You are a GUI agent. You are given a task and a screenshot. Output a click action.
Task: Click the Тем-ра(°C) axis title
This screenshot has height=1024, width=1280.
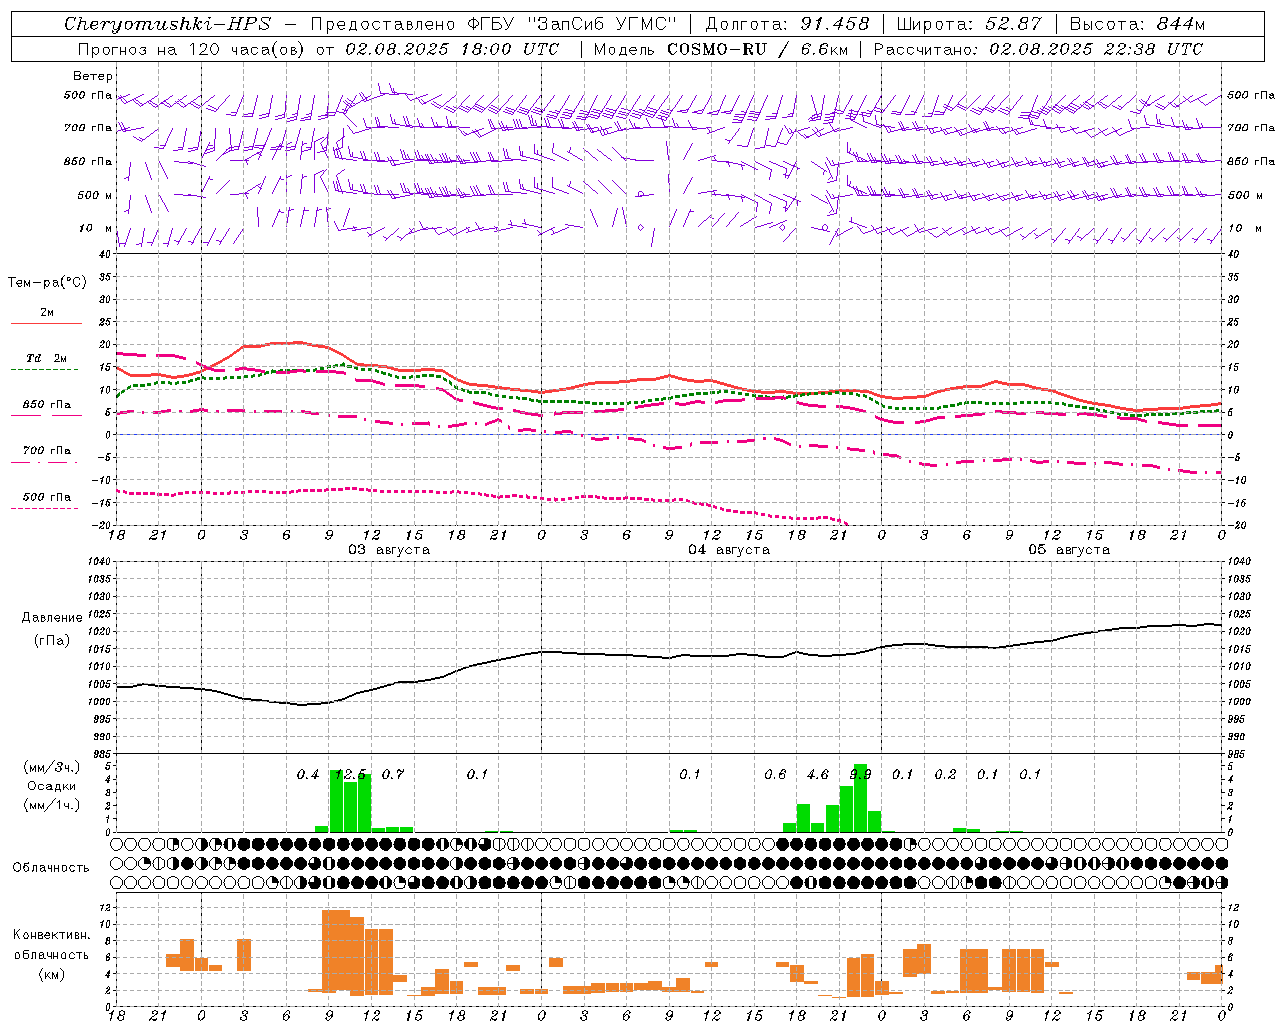pyautogui.click(x=47, y=283)
